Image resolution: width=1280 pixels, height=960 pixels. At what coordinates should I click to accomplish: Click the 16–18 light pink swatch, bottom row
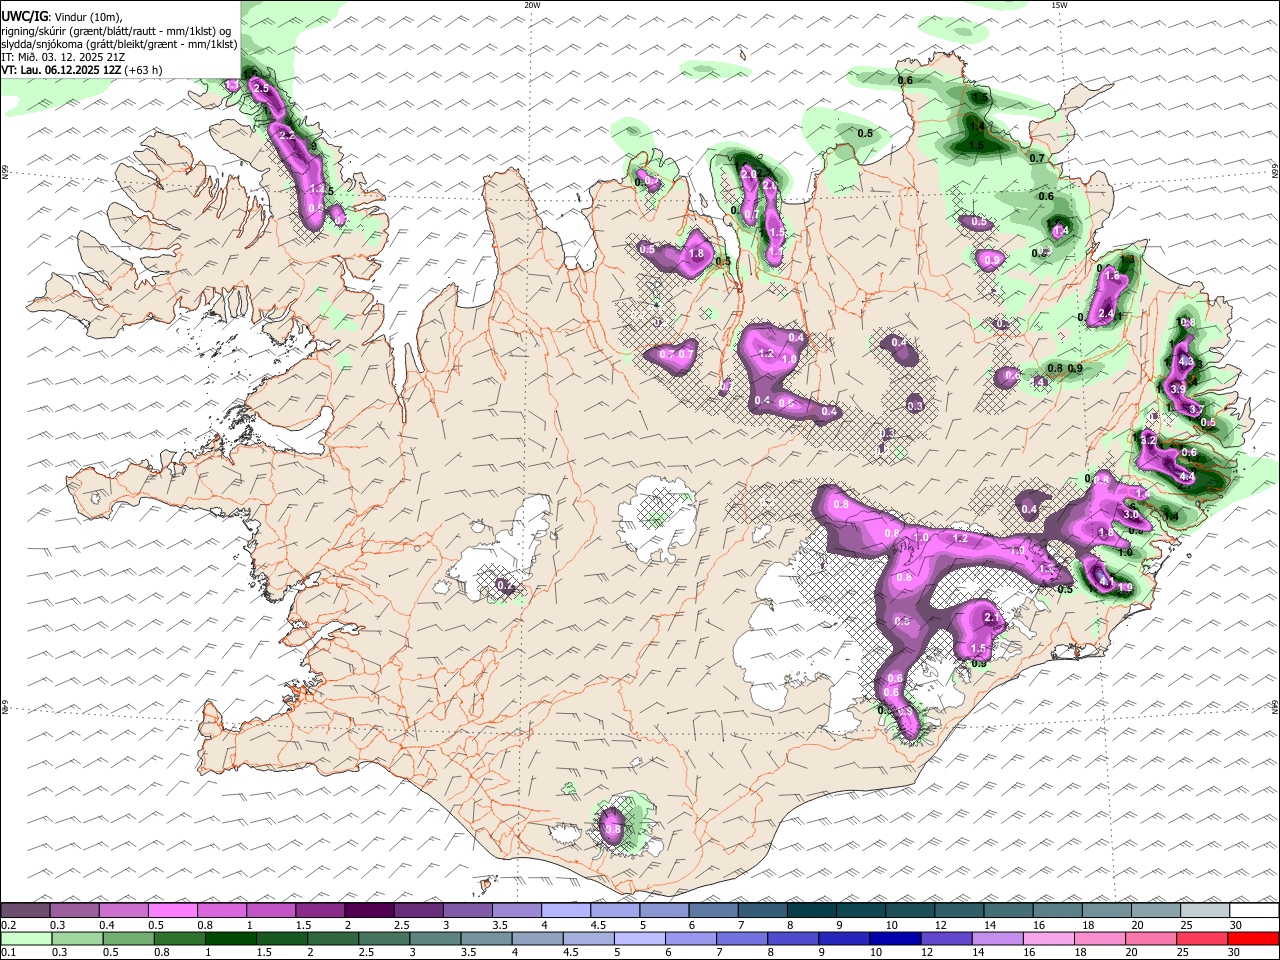pos(1048,938)
